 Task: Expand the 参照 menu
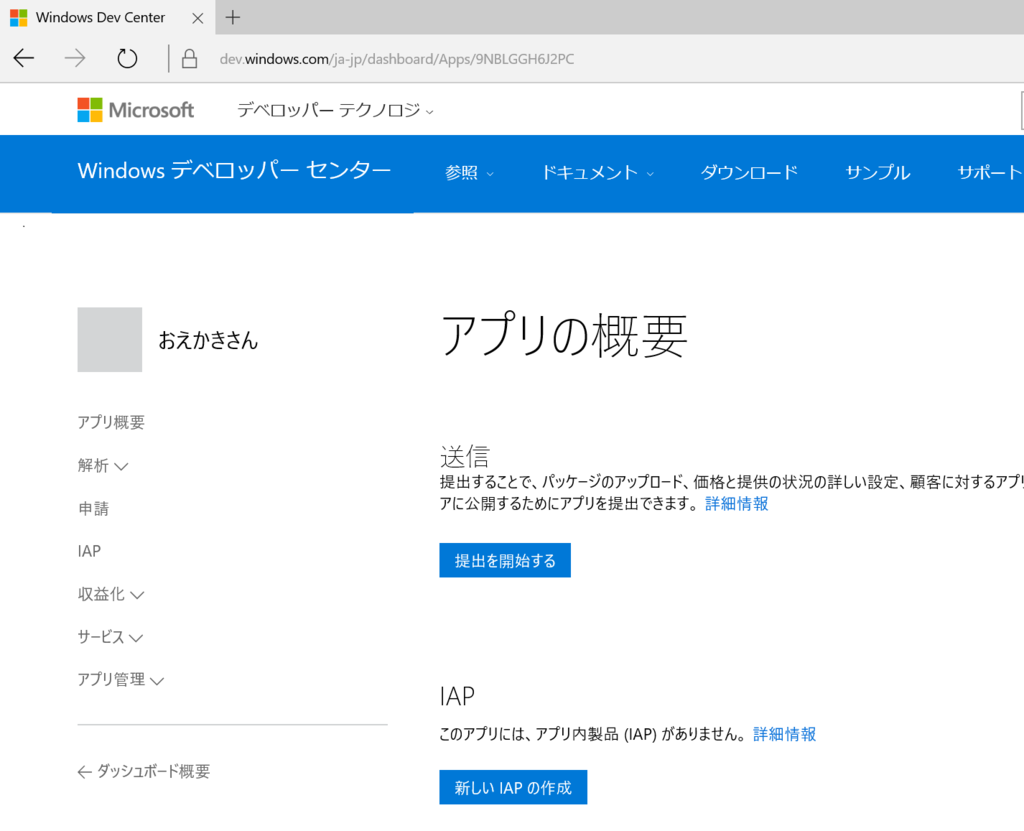(470, 172)
